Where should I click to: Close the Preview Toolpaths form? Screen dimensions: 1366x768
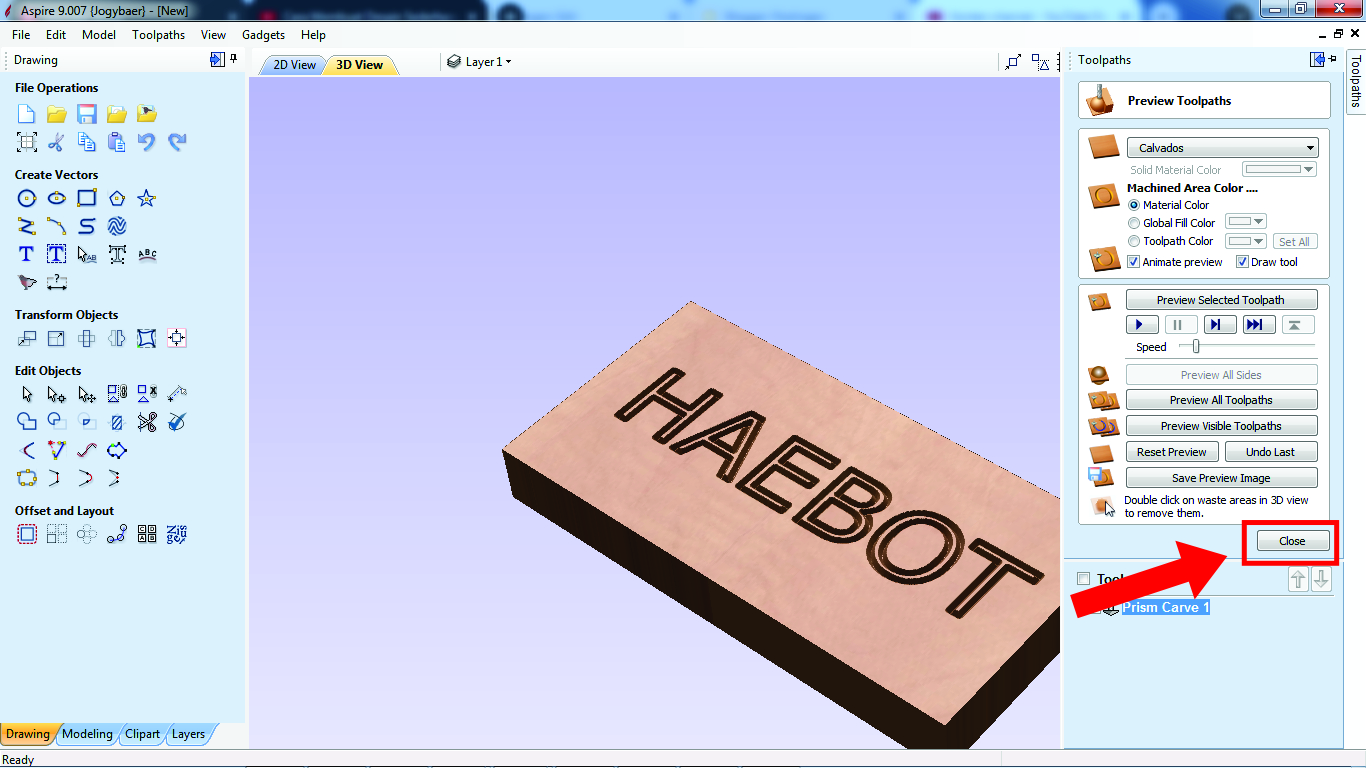[x=1292, y=541]
